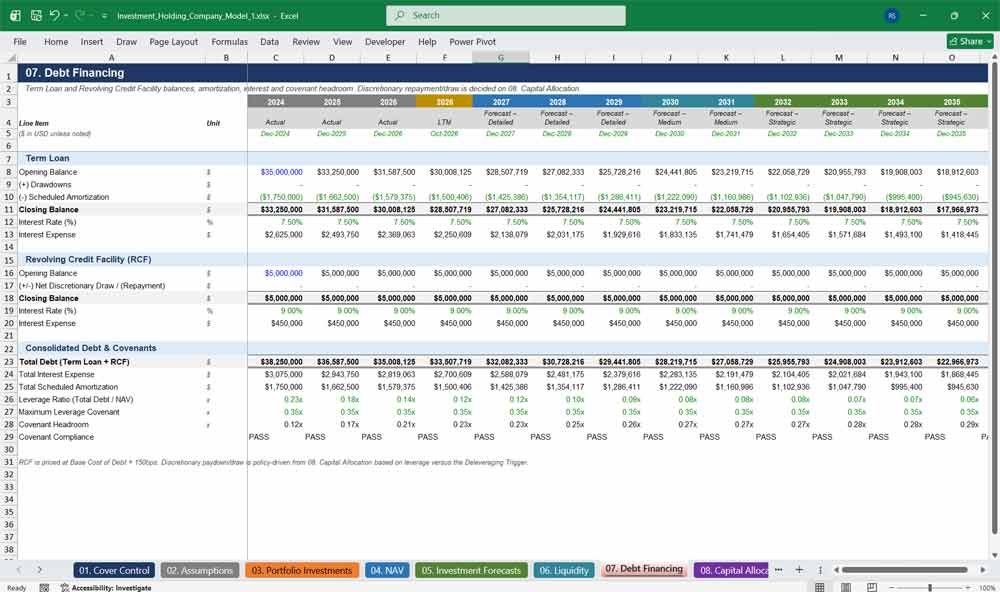Select 2024 Total Debt $38,250,000 cell
Screen dimensions: 1000x592
pyautogui.click(x=276, y=362)
